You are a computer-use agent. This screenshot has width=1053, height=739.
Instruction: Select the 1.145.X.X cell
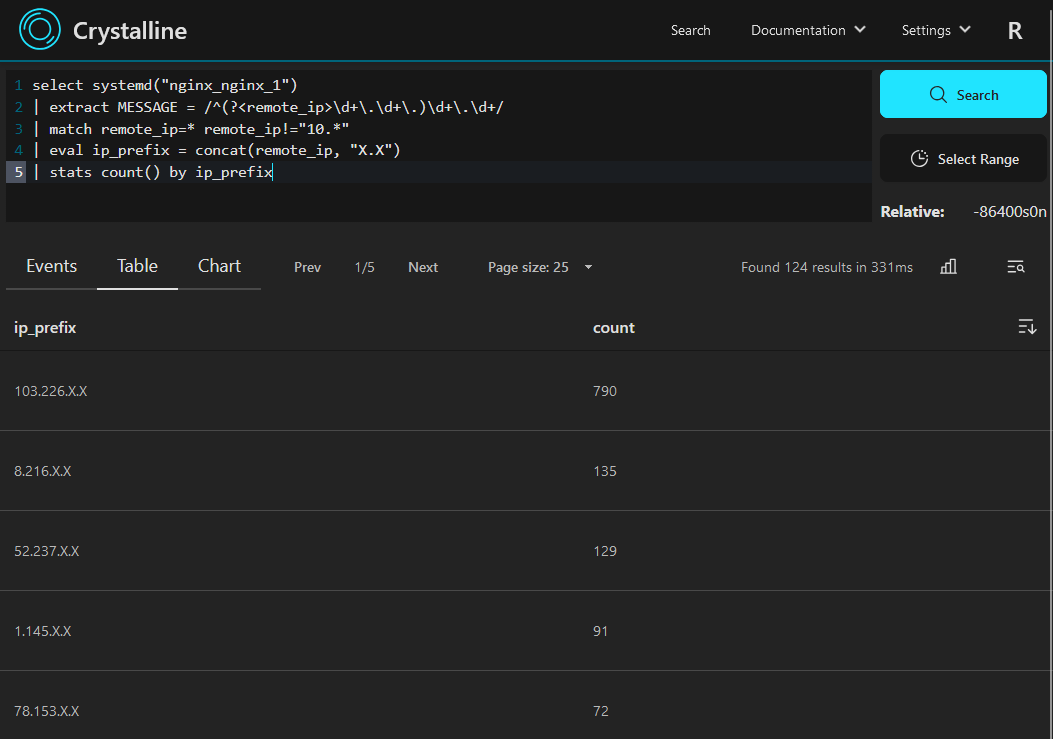click(x=42, y=631)
